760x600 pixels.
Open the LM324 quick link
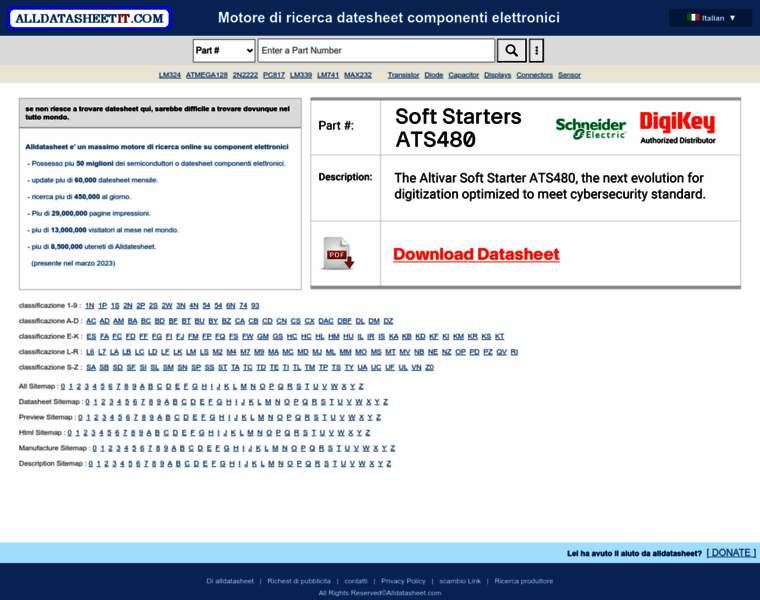tap(170, 75)
